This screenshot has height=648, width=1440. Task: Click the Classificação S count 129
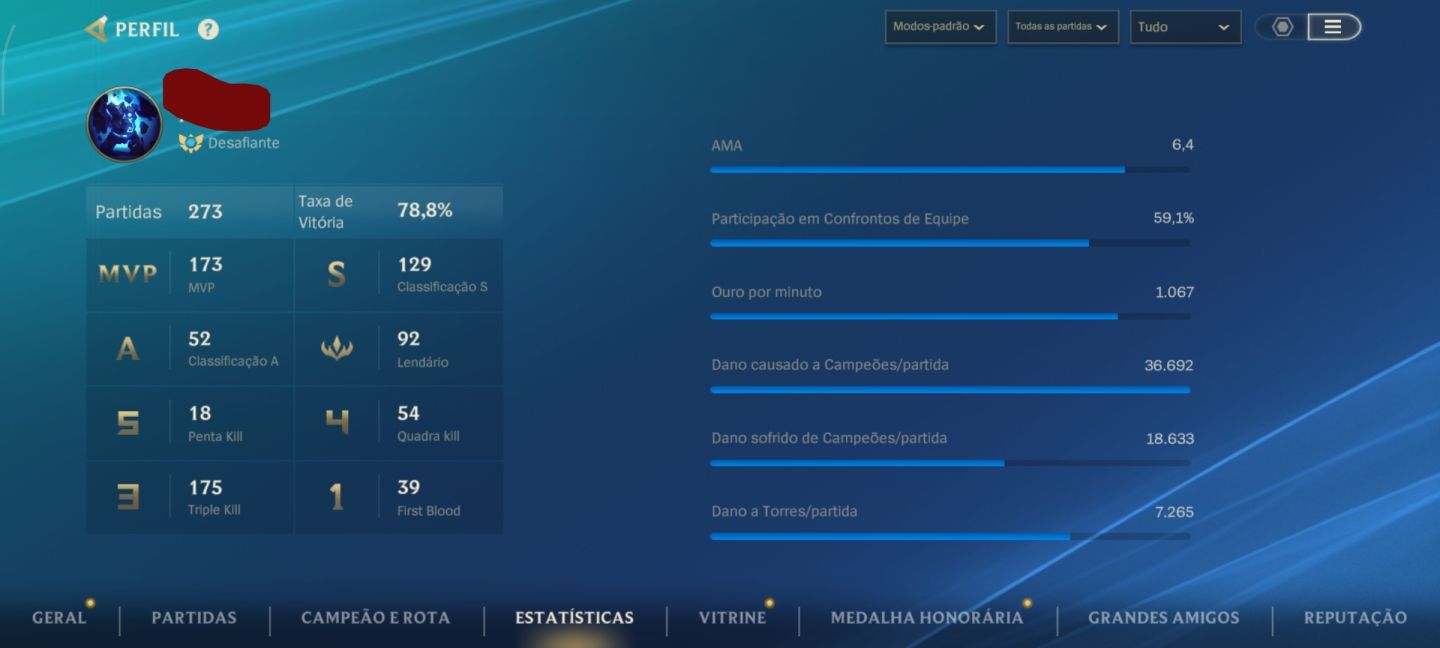point(414,265)
